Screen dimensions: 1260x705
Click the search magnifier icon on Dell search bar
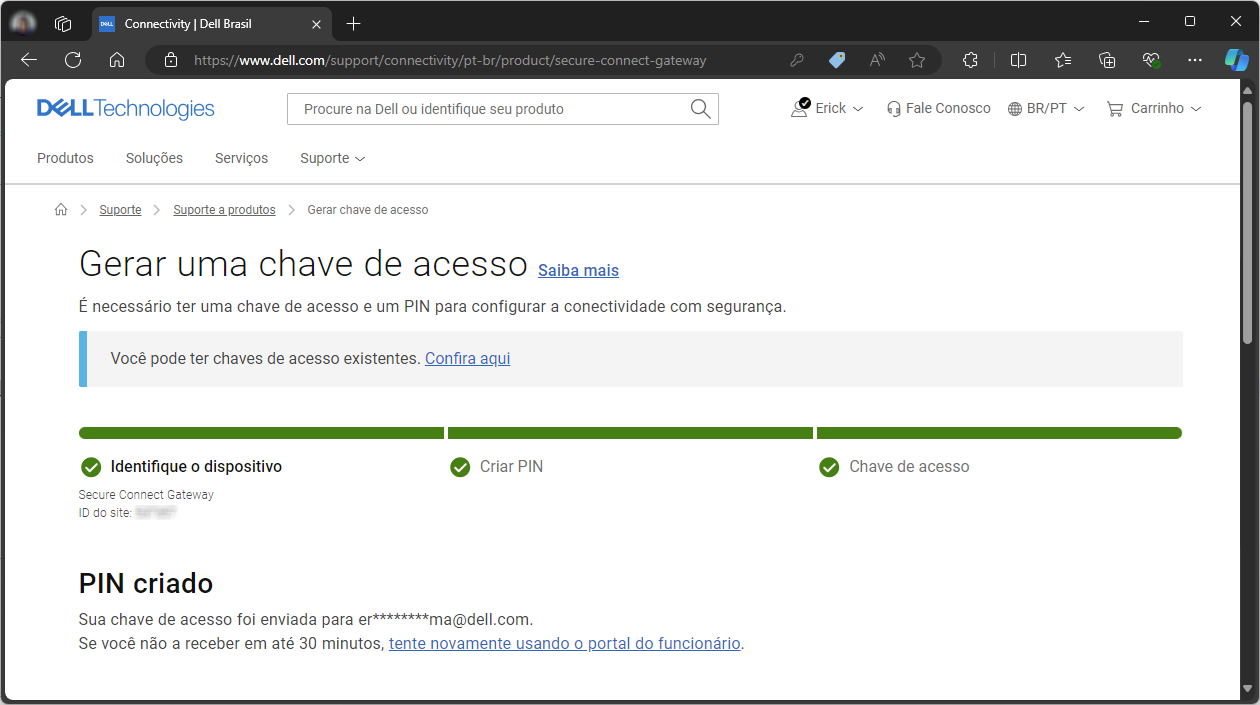[700, 108]
